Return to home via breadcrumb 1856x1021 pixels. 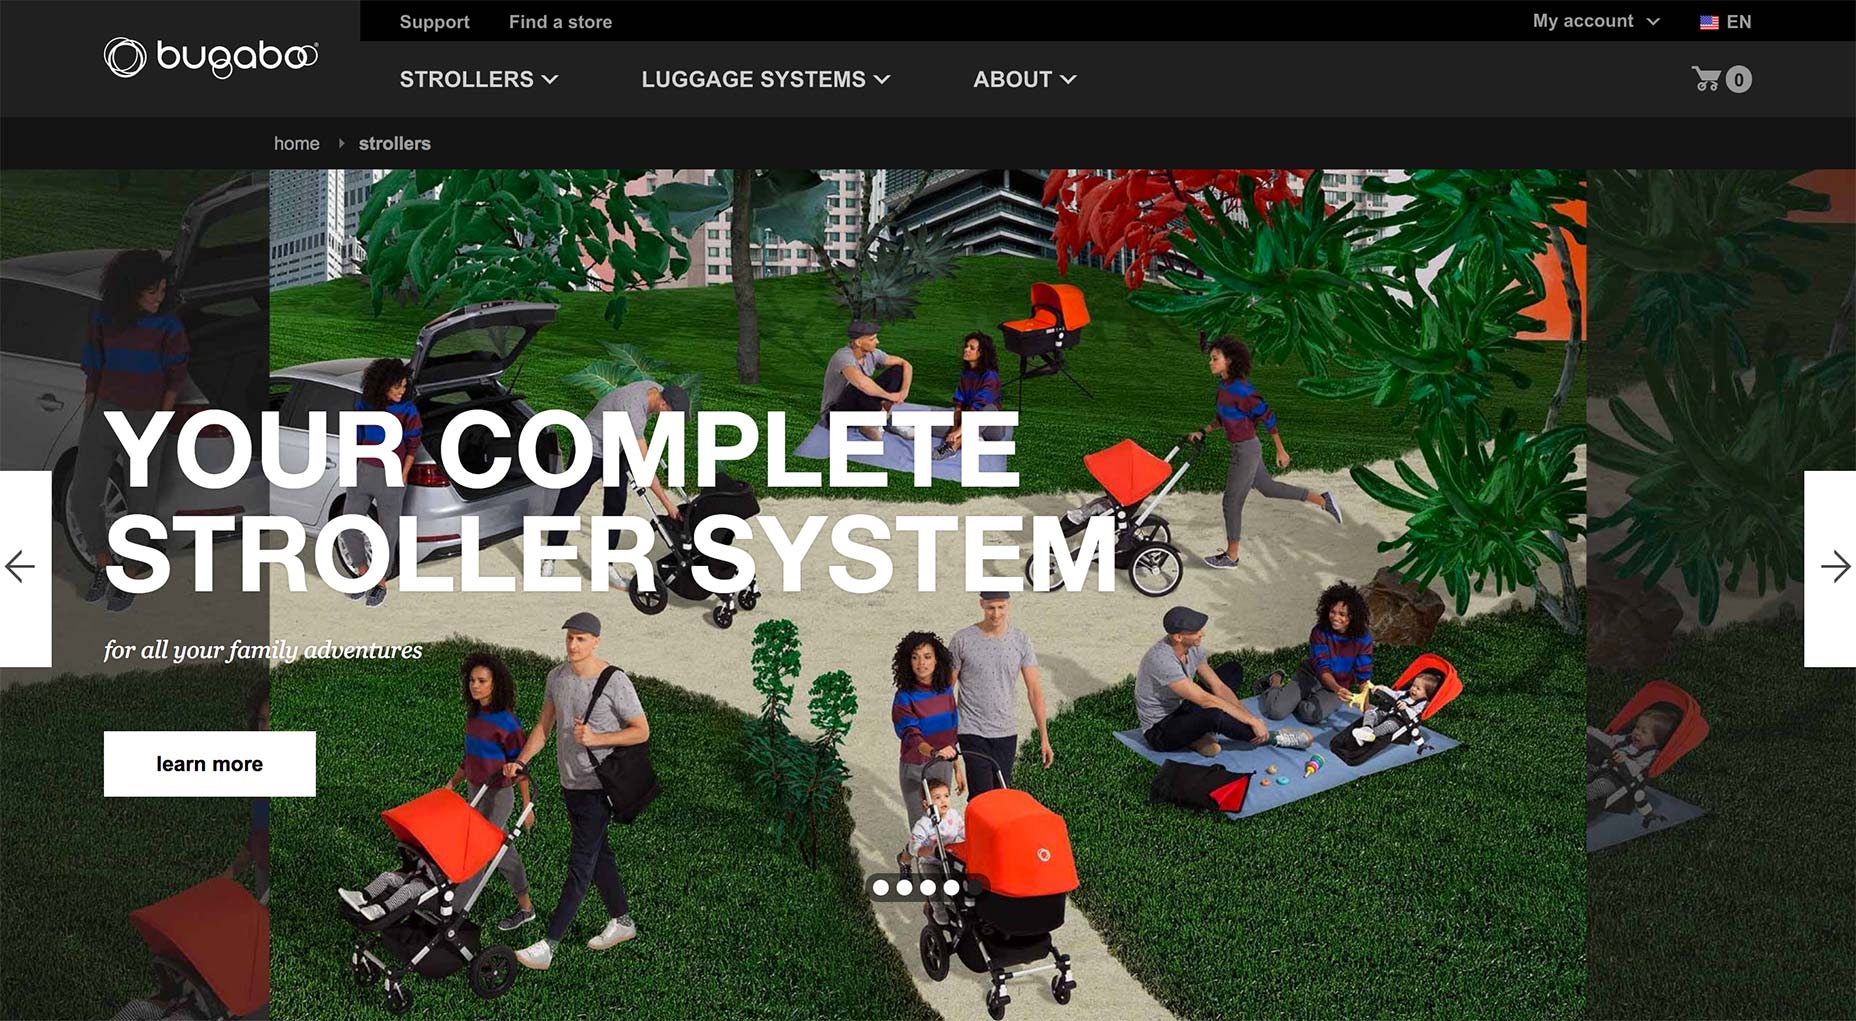pyautogui.click(x=297, y=143)
